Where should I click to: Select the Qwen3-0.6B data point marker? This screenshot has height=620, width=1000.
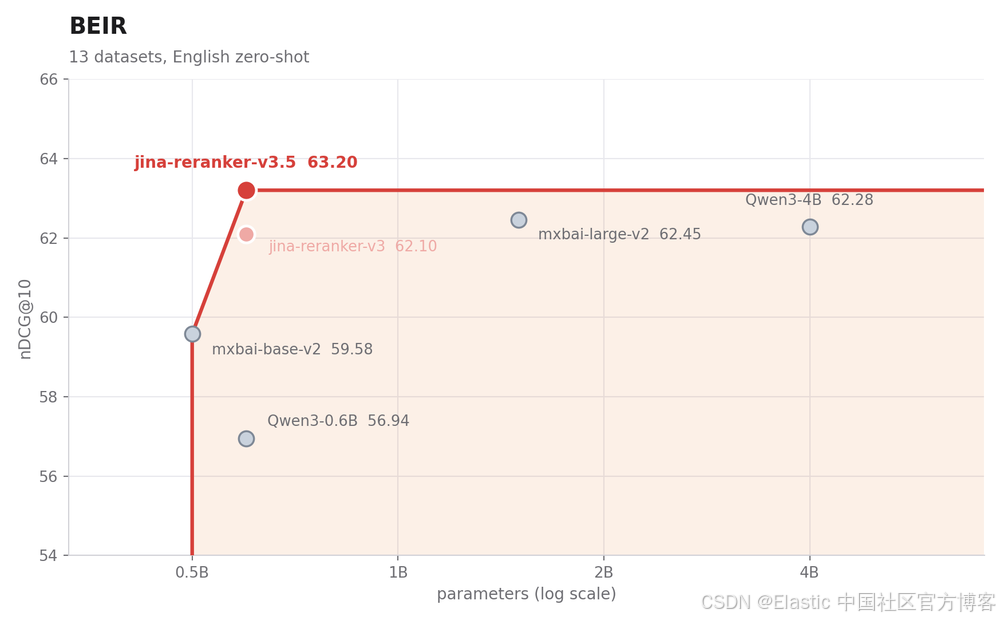(246, 439)
